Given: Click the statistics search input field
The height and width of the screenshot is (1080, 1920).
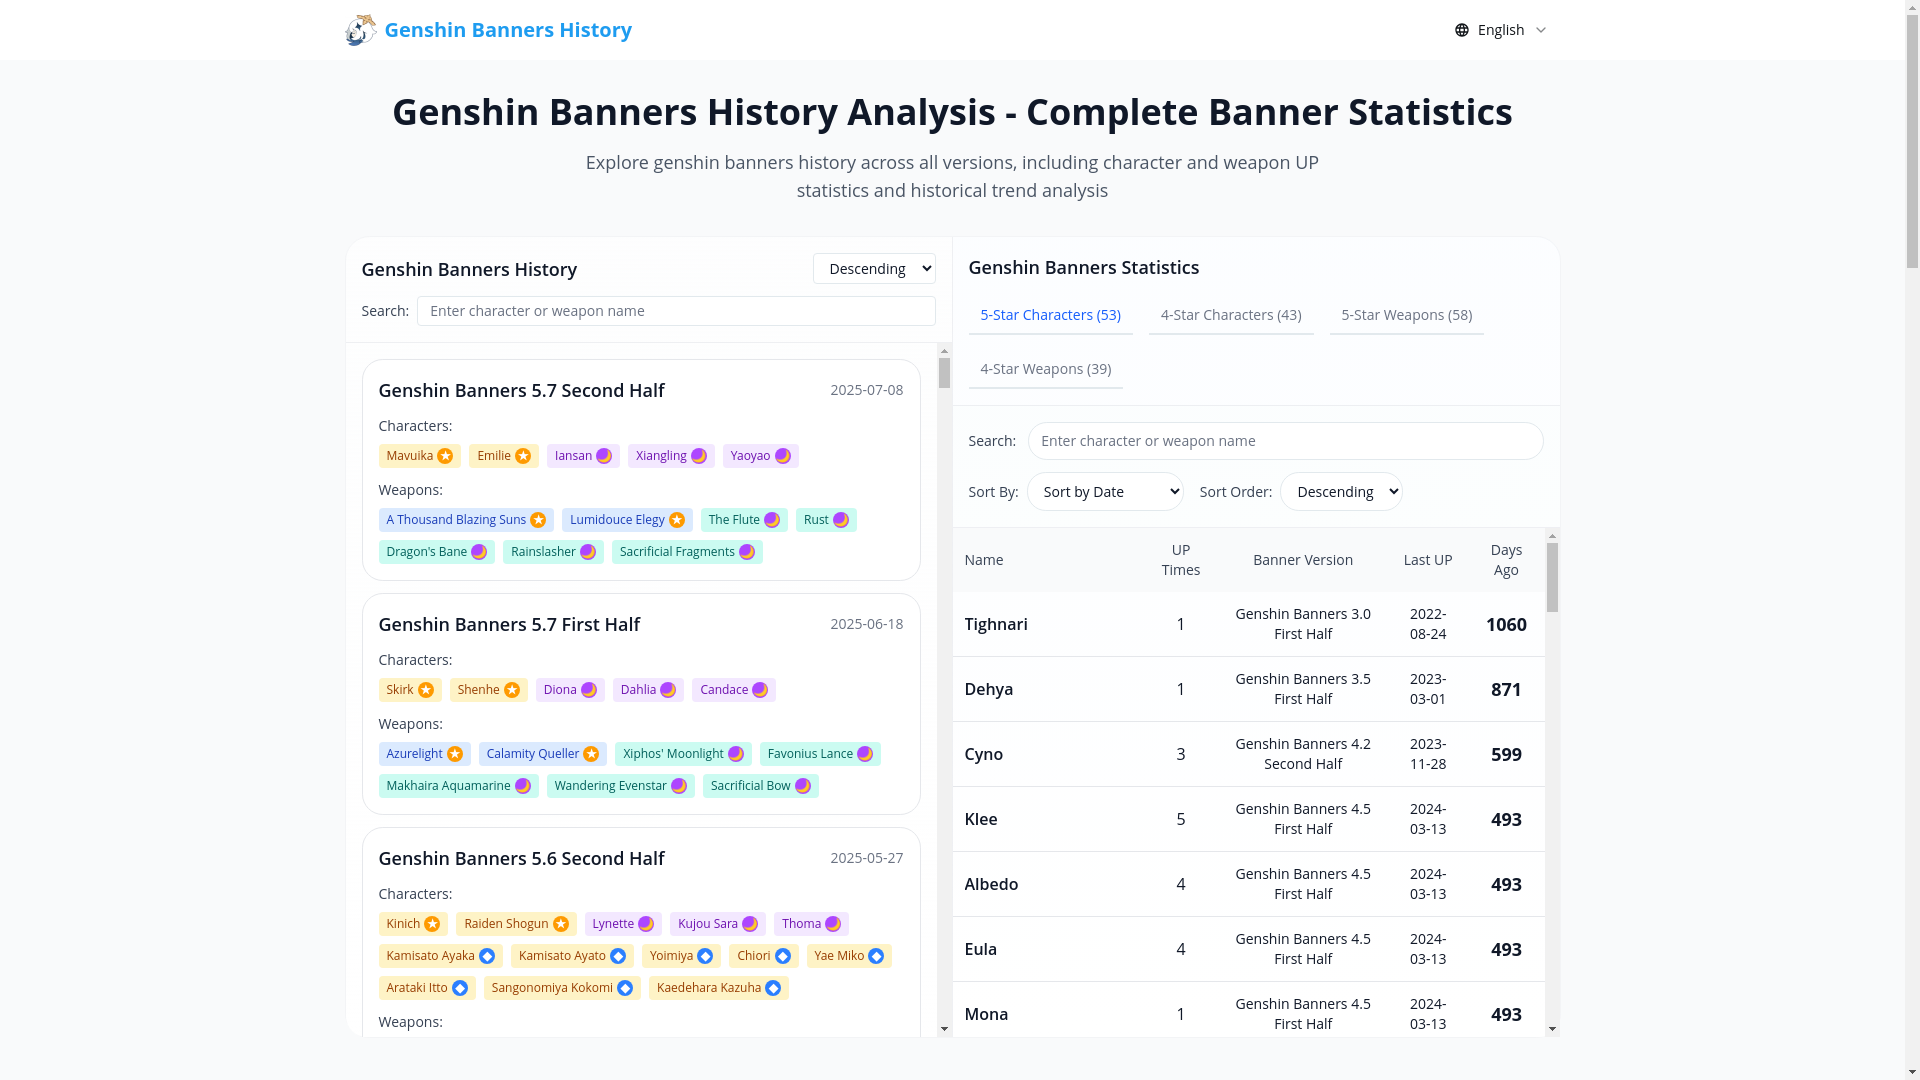Looking at the screenshot, I should click(1285, 441).
